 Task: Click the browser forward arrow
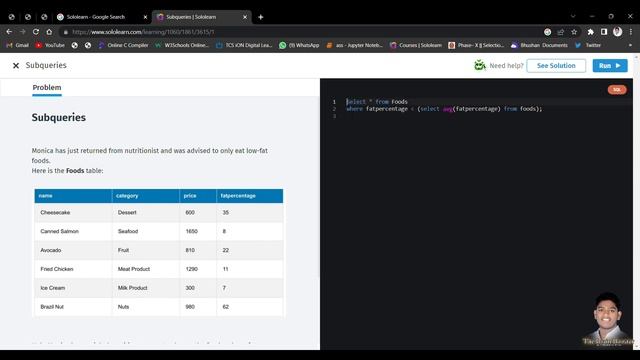point(22,32)
